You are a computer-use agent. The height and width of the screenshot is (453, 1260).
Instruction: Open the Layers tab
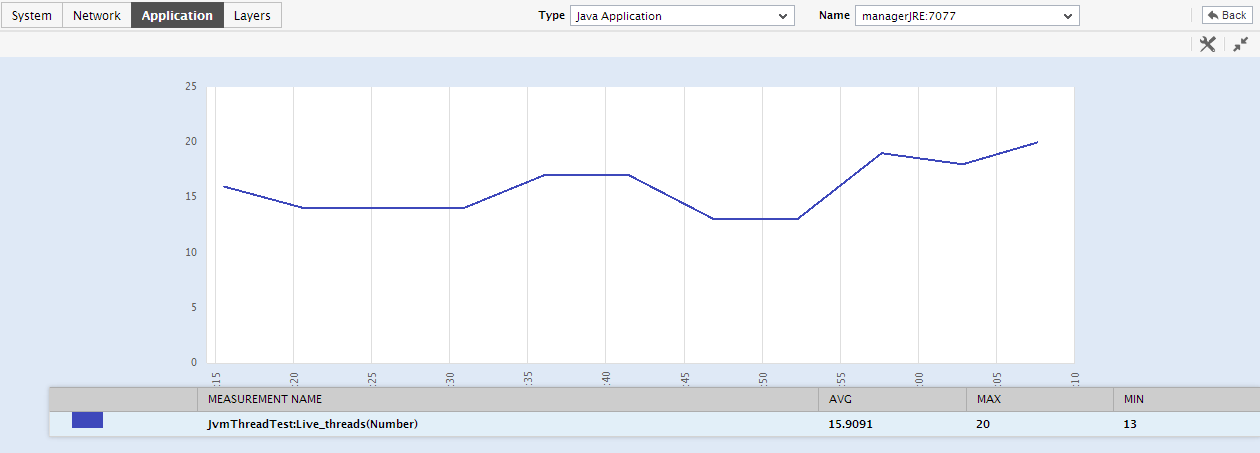252,15
